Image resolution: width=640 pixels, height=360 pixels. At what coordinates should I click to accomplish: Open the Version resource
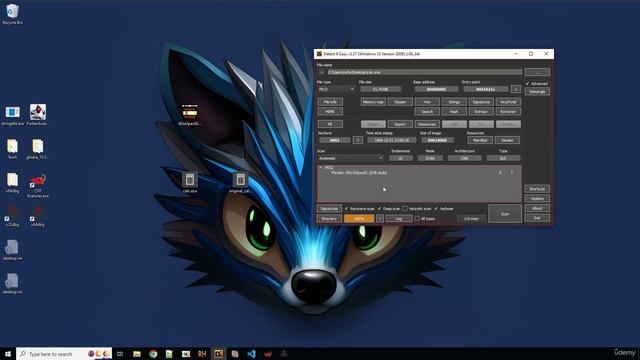507,140
